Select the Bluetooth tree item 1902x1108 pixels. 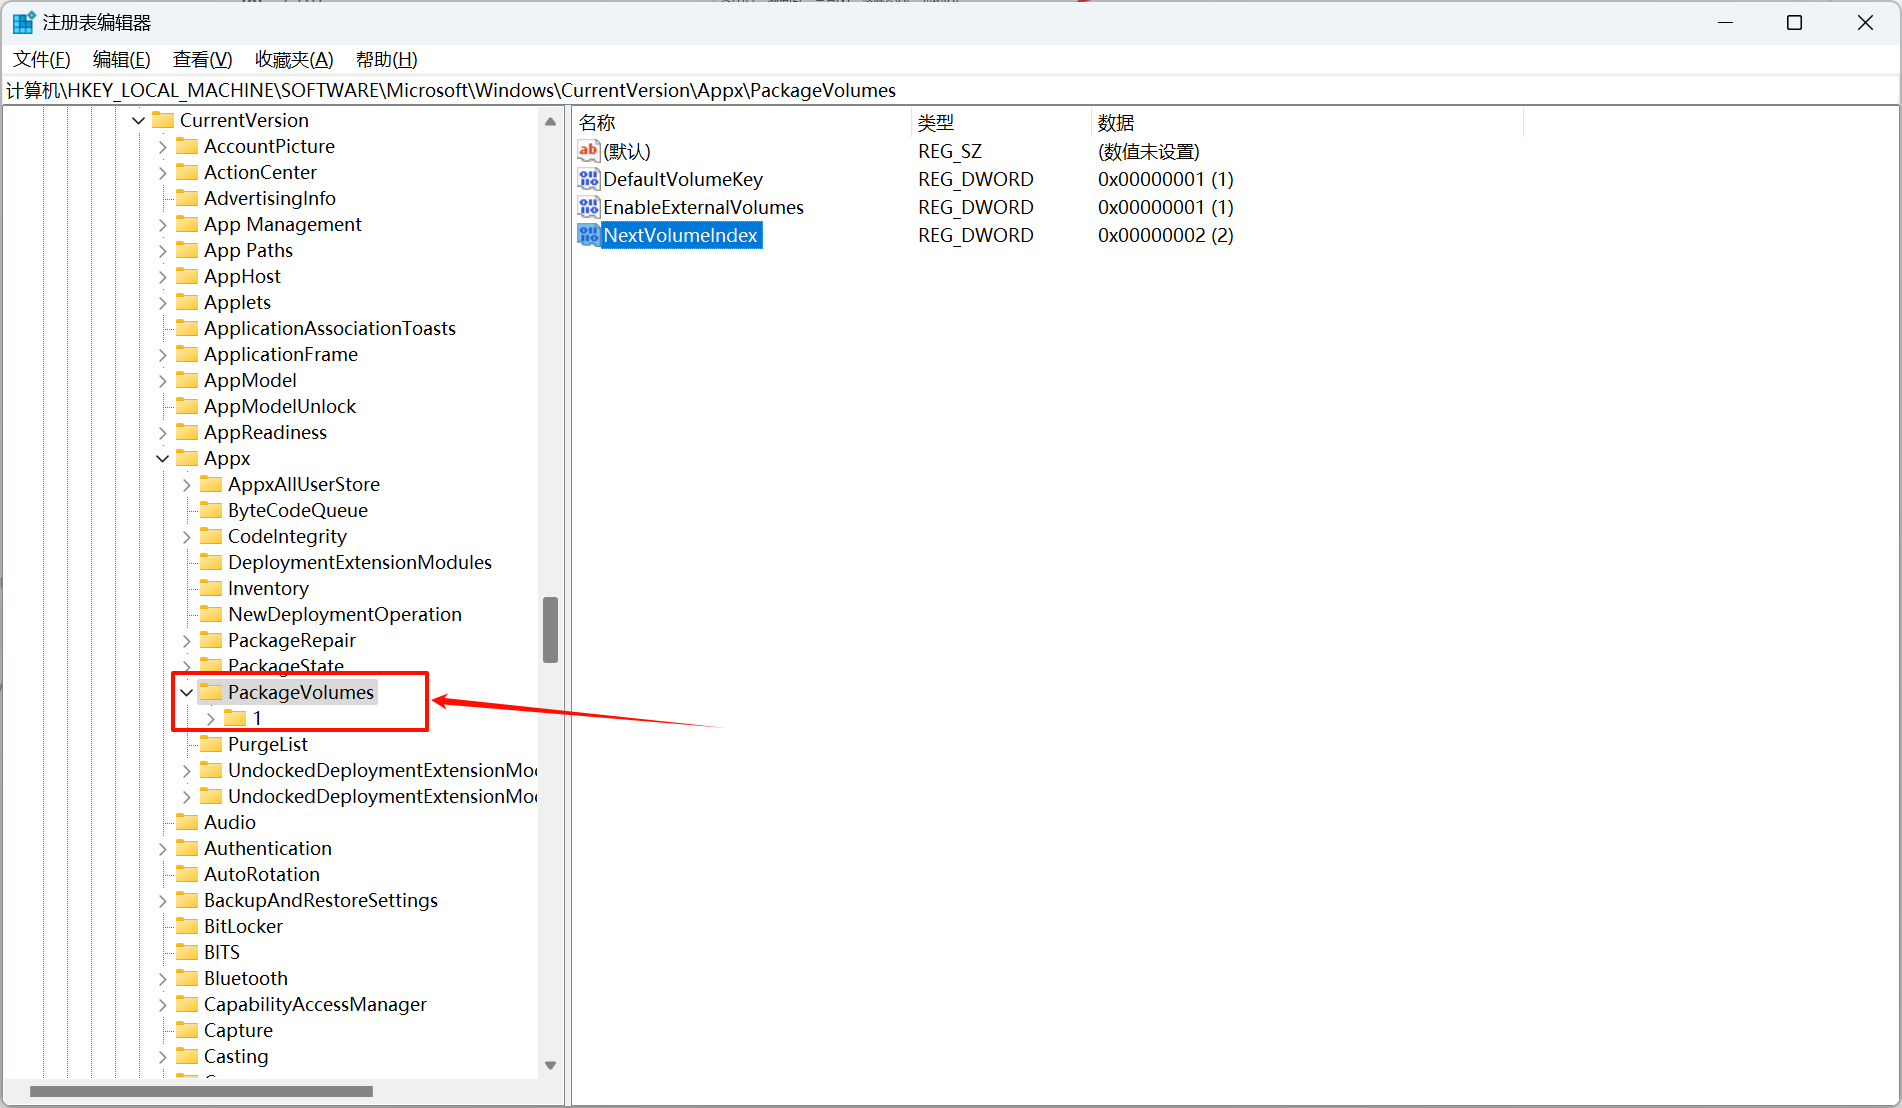[x=245, y=978]
